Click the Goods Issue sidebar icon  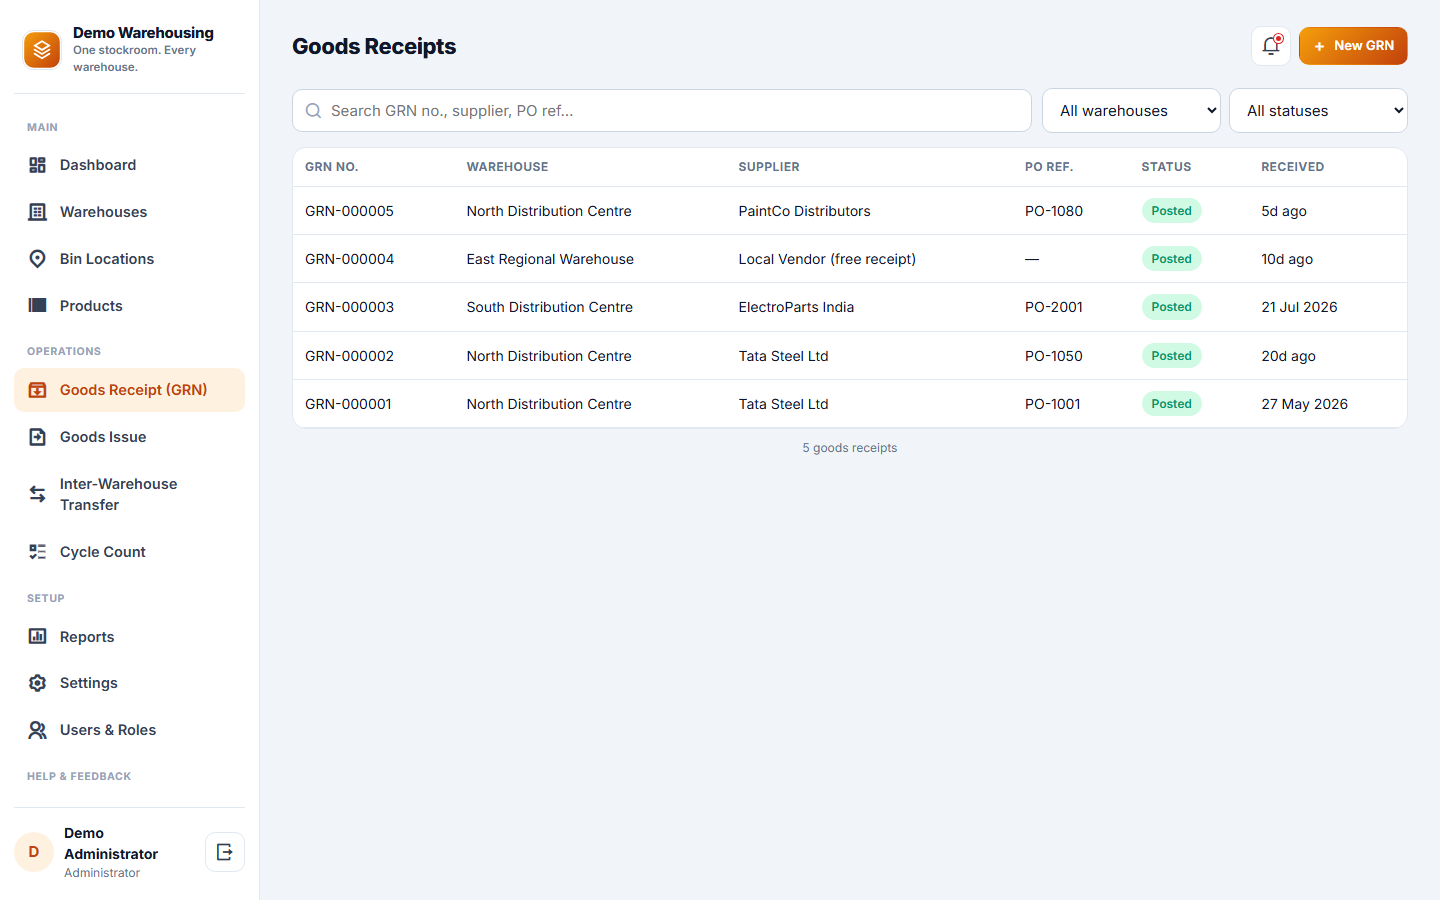(38, 437)
